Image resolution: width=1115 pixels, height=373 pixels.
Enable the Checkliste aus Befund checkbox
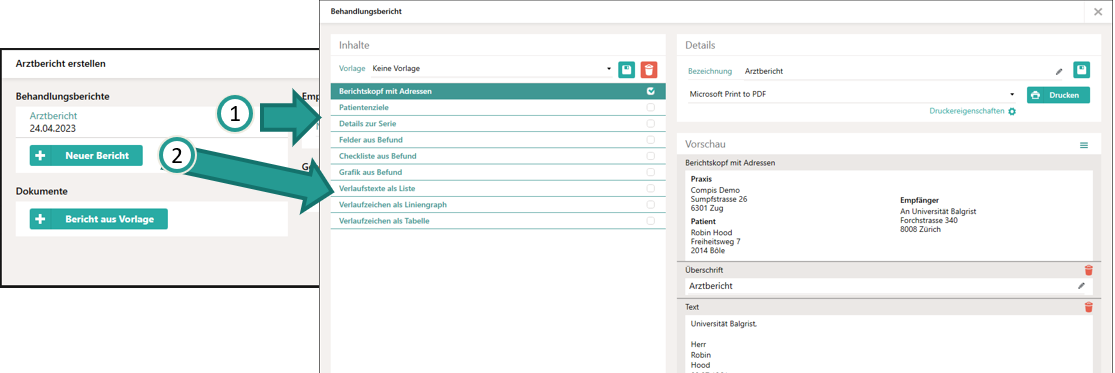651,156
